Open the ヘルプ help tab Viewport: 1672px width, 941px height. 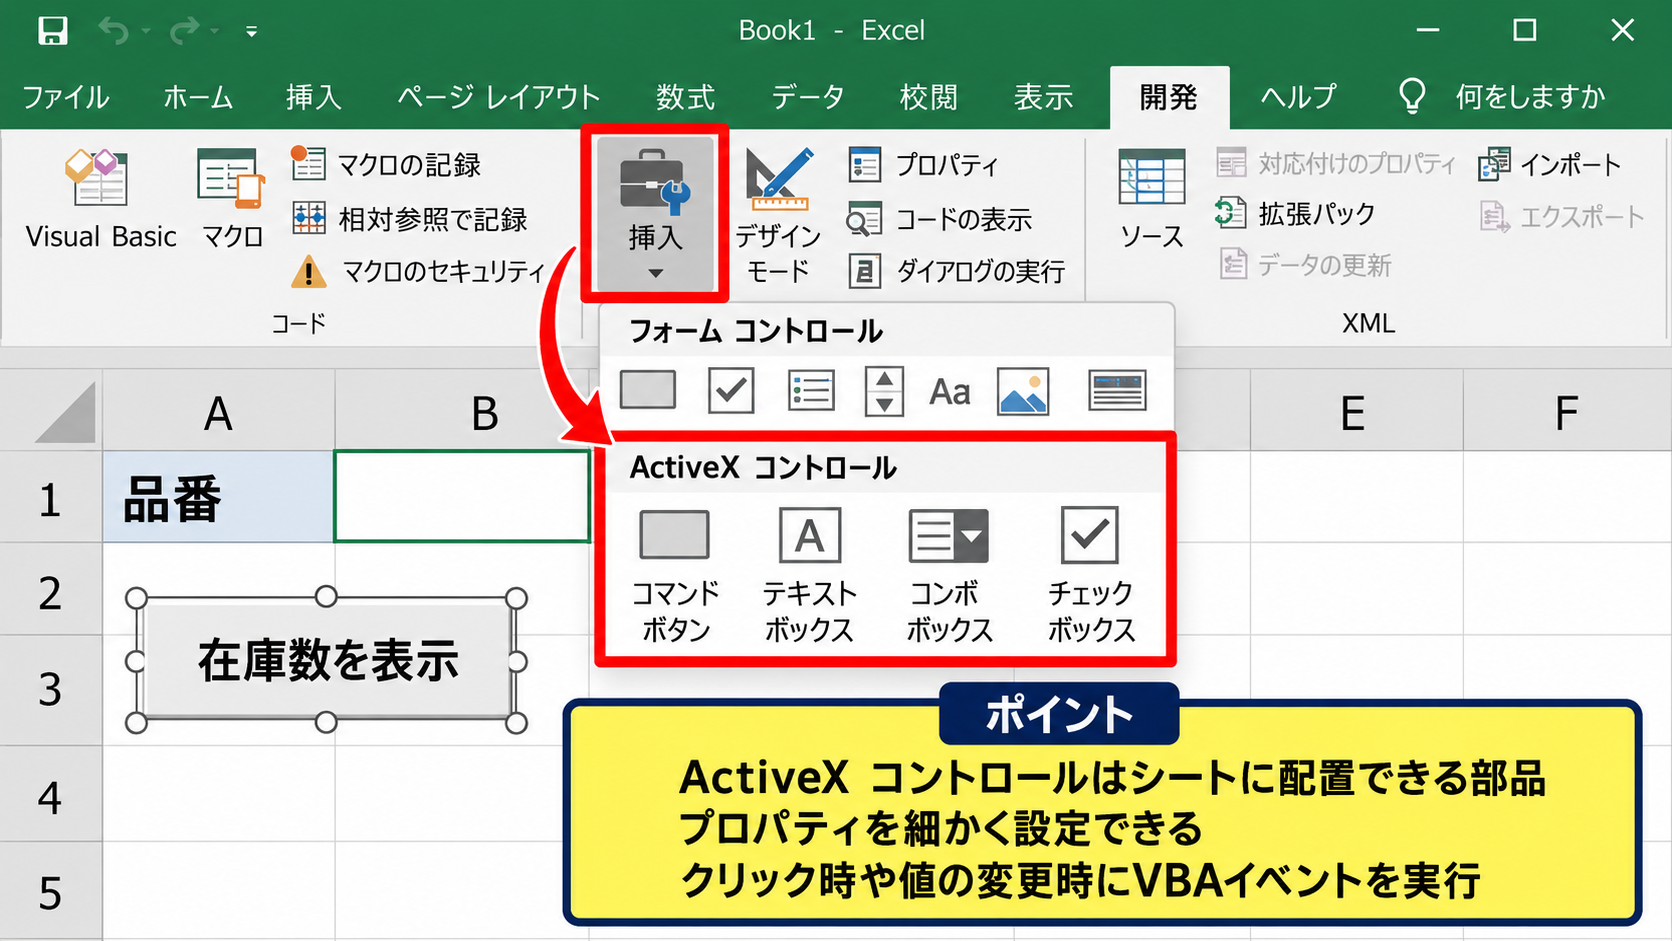pyautogui.click(x=1298, y=97)
